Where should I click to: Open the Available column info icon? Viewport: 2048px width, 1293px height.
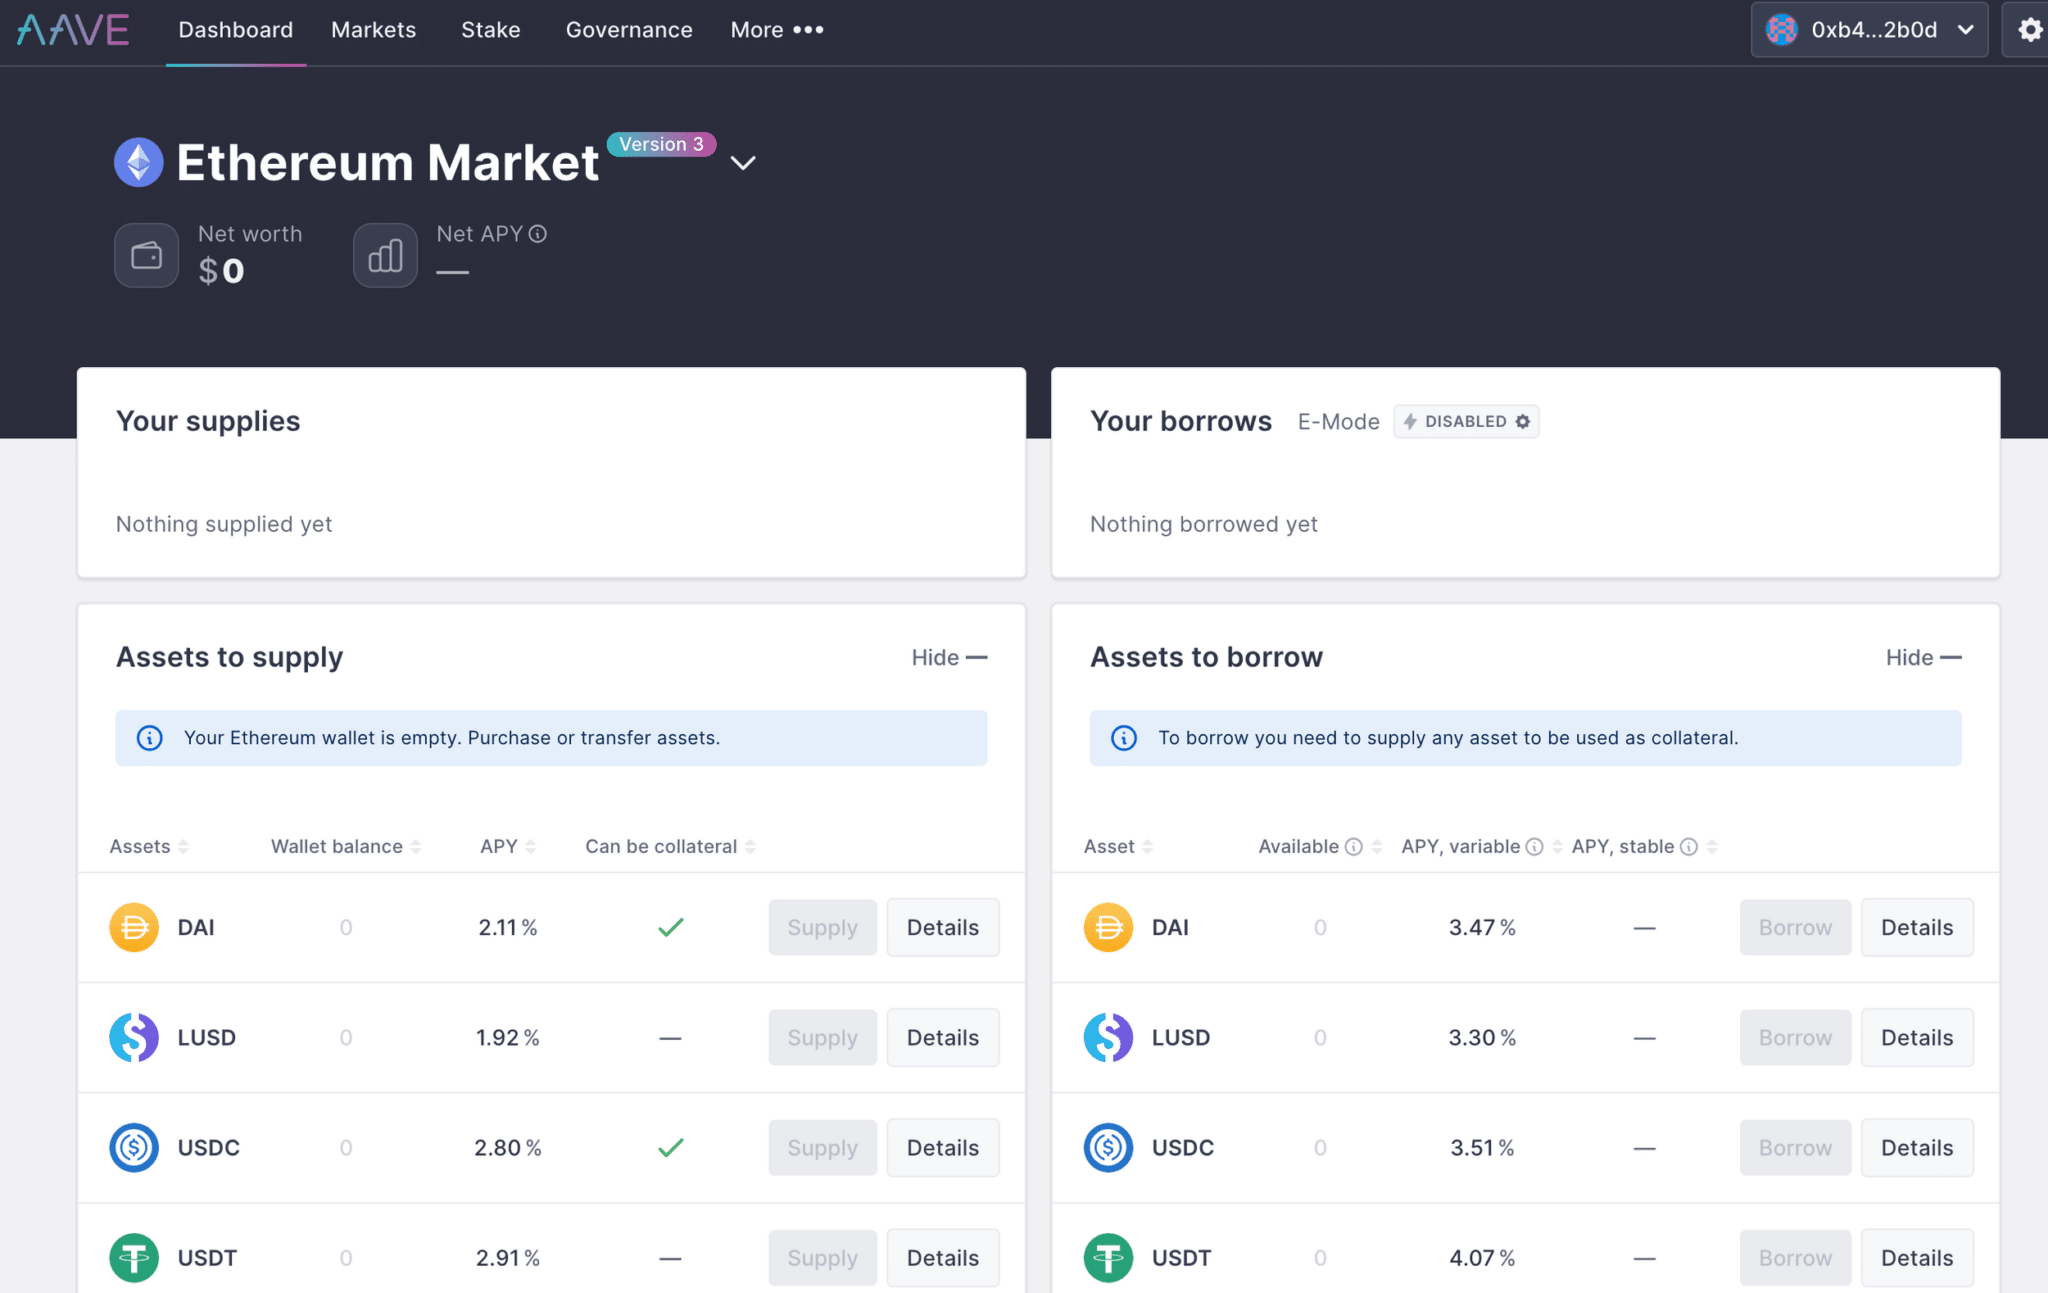tap(1354, 847)
